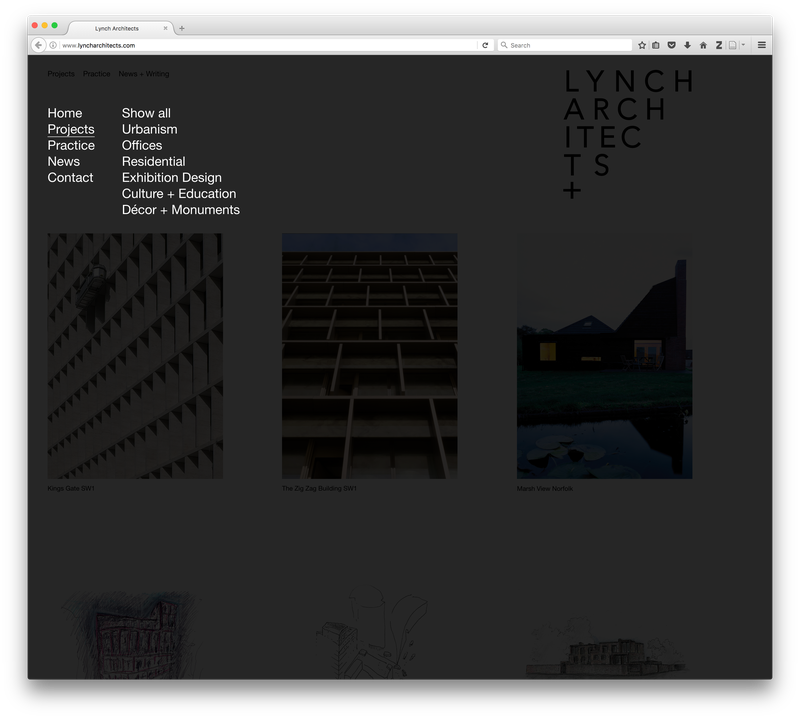Select the Lynch Architects browser tab
Screen dimensions: 800x719
(121, 28)
